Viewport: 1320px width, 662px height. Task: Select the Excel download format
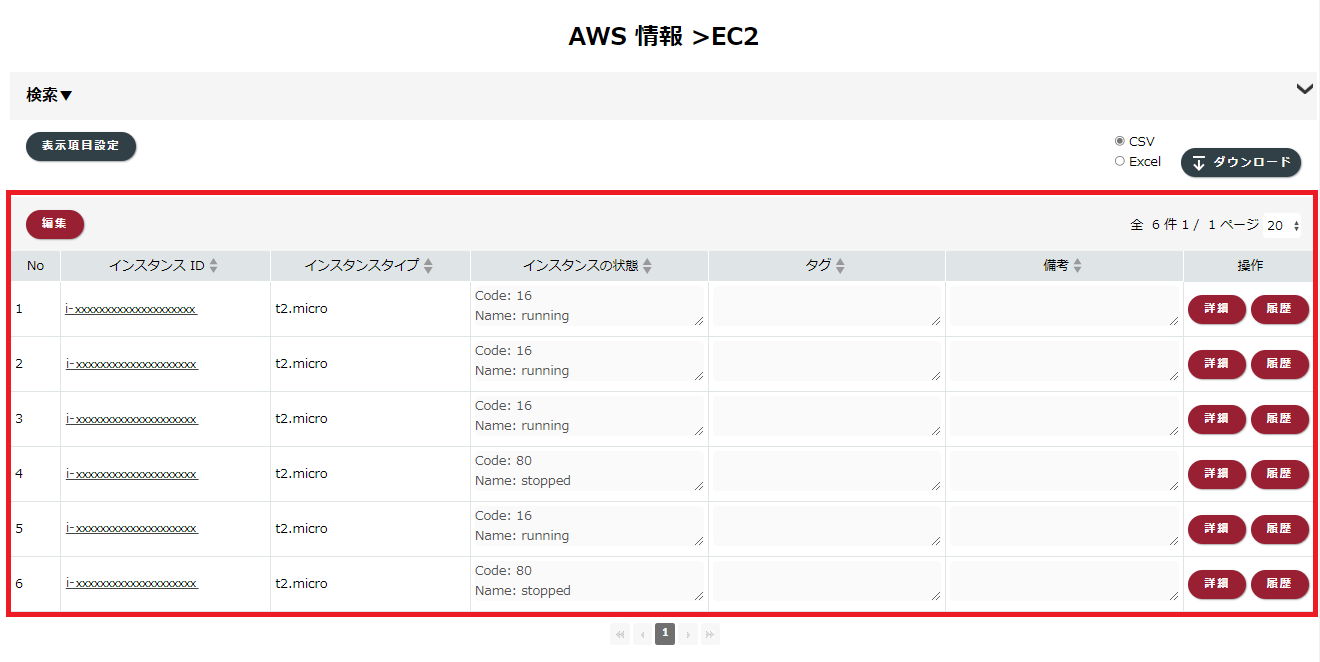[x=1120, y=161]
